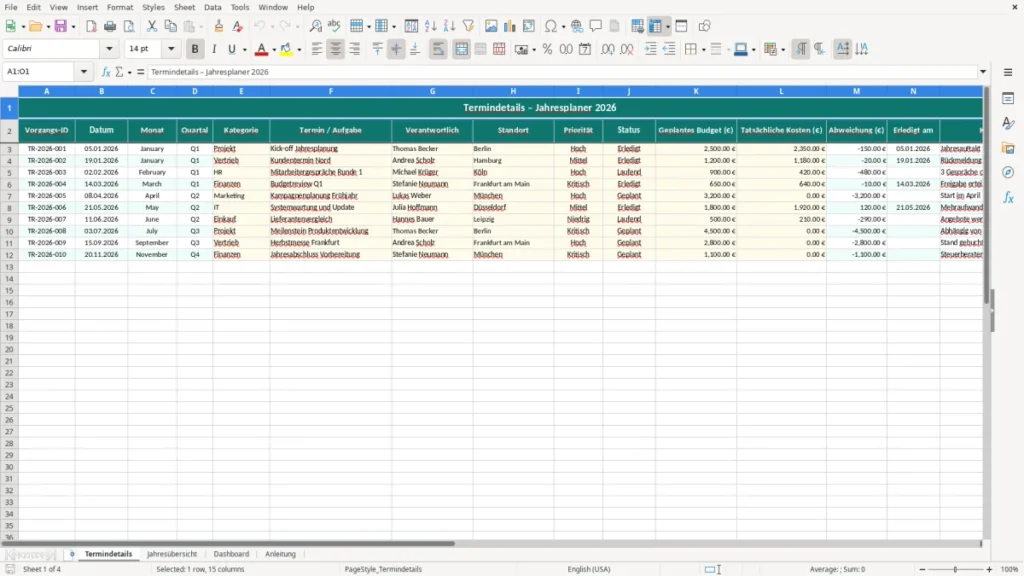Format cells as percent
The image size is (1024, 576).
pyautogui.click(x=547, y=49)
